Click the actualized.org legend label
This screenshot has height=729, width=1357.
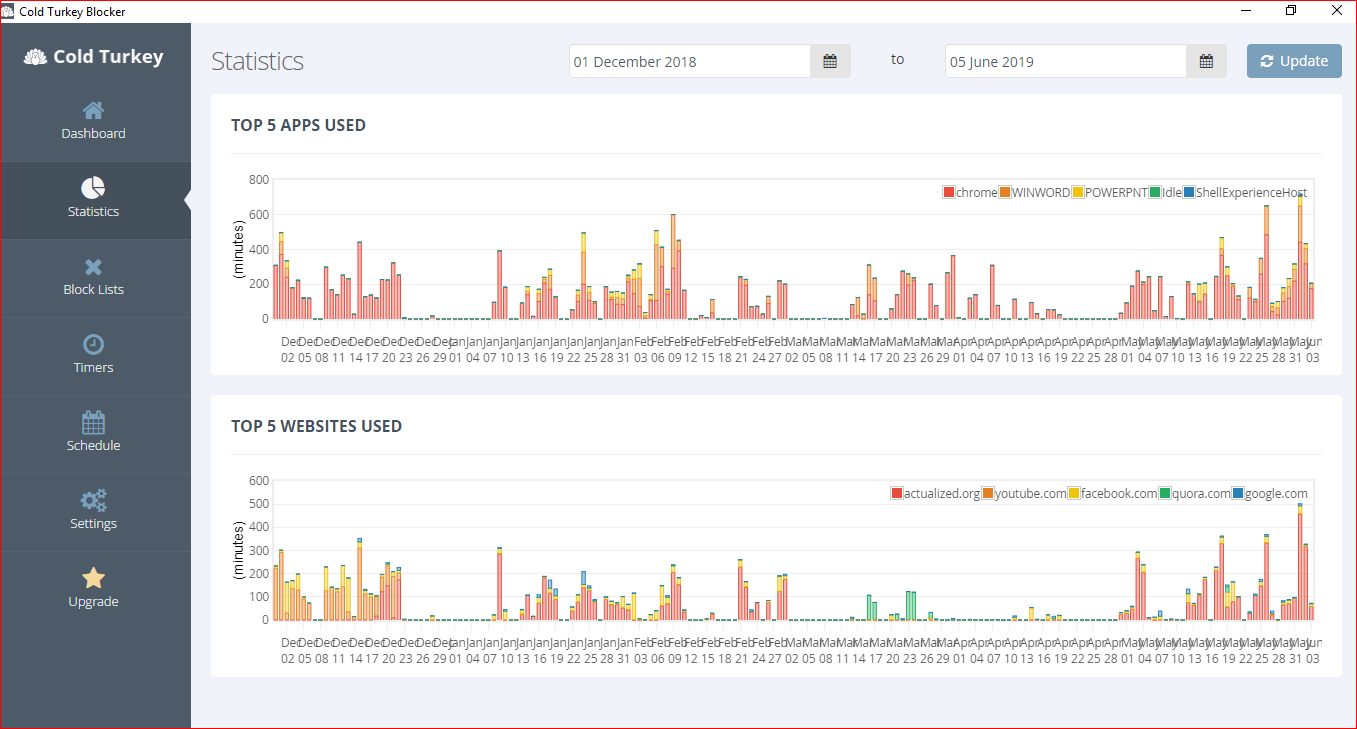tap(942, 493)
